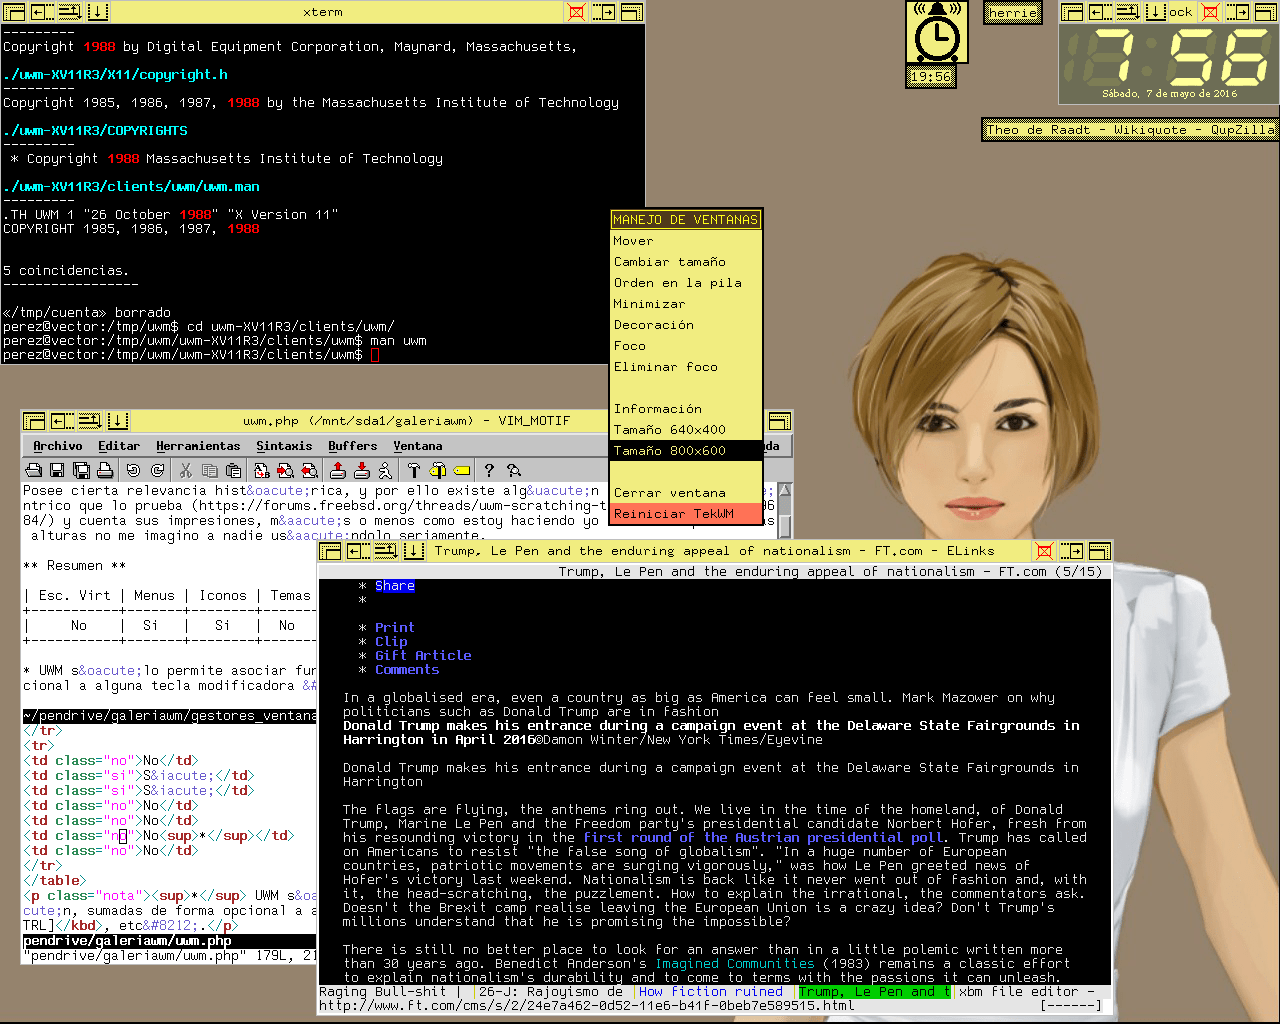Open the Buffers menu in VIM
This screenshot has height=1024, width=1280.
(353, 446)
